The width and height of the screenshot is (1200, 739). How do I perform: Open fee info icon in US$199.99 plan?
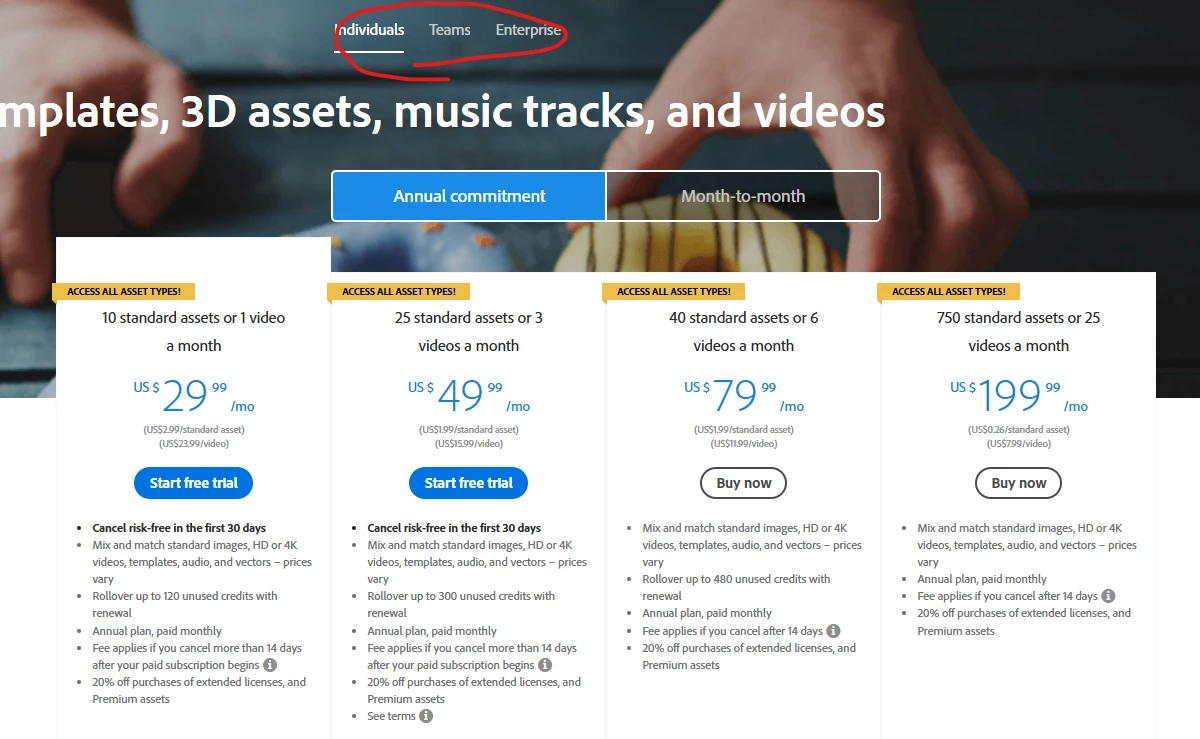(1108, 596)
